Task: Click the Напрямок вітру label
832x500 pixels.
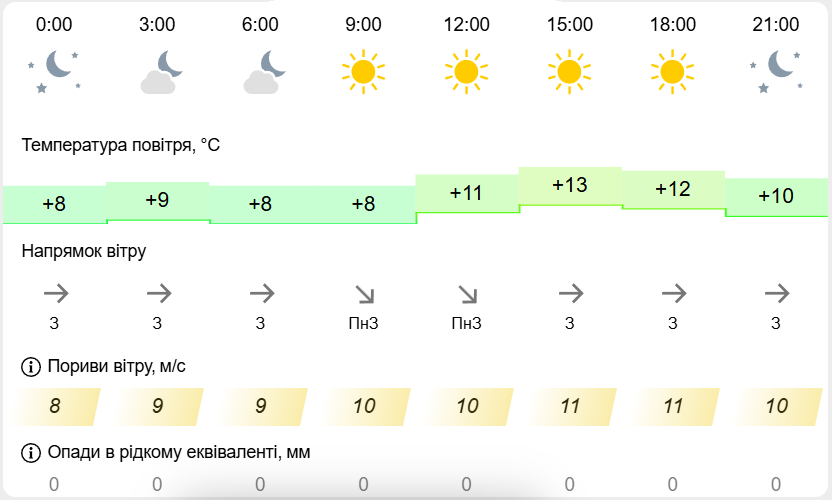Action: click(84, 251)
